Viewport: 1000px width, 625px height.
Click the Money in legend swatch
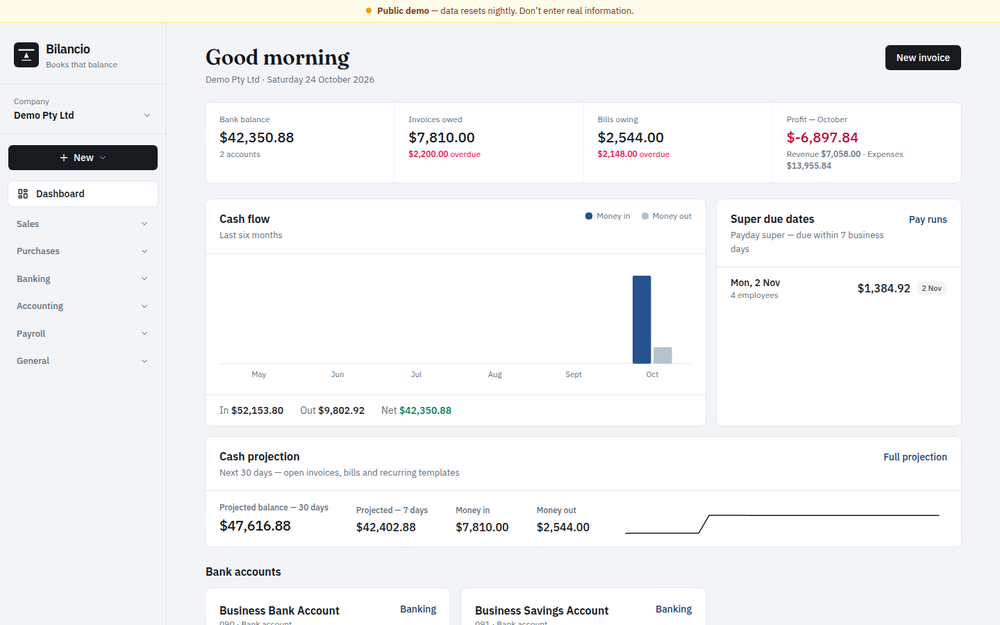tap(589, 216)
